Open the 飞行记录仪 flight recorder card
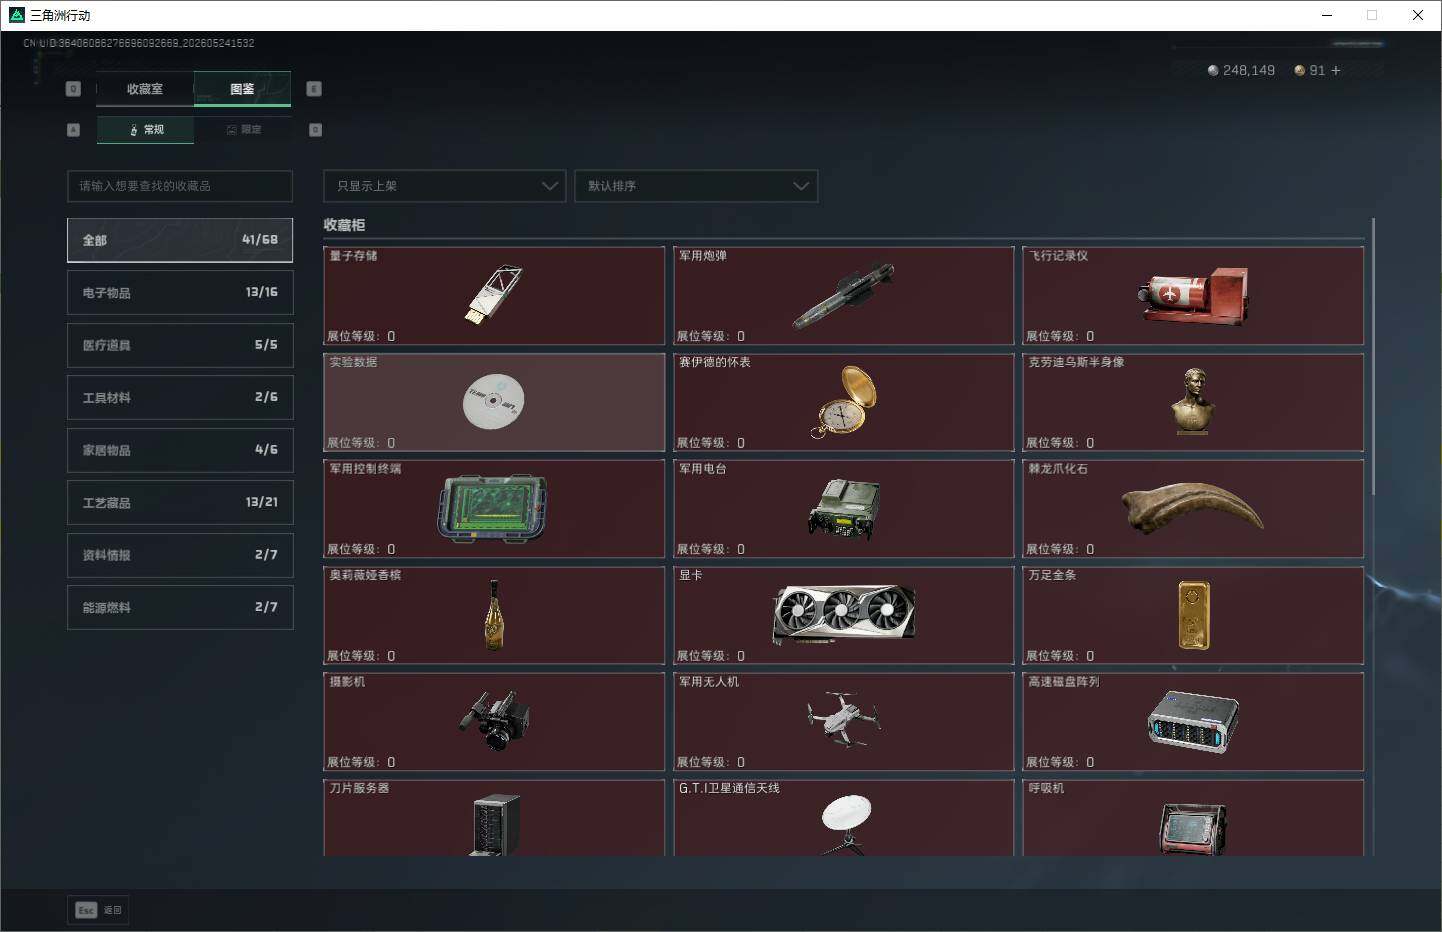The image size is (1442, 932). pos(1193,295)
